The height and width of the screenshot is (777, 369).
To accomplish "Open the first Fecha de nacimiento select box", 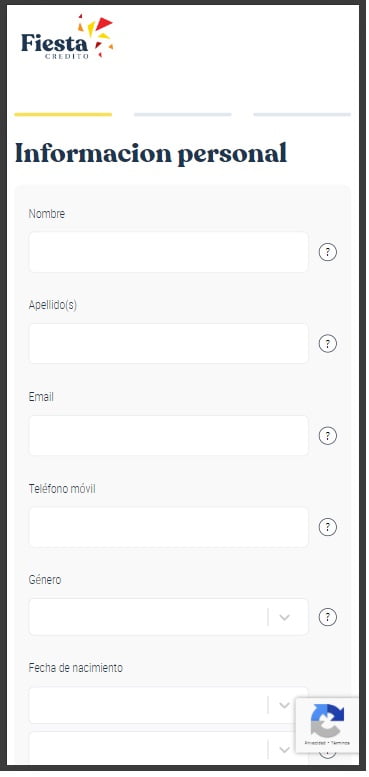I will [x=168, y=705].
